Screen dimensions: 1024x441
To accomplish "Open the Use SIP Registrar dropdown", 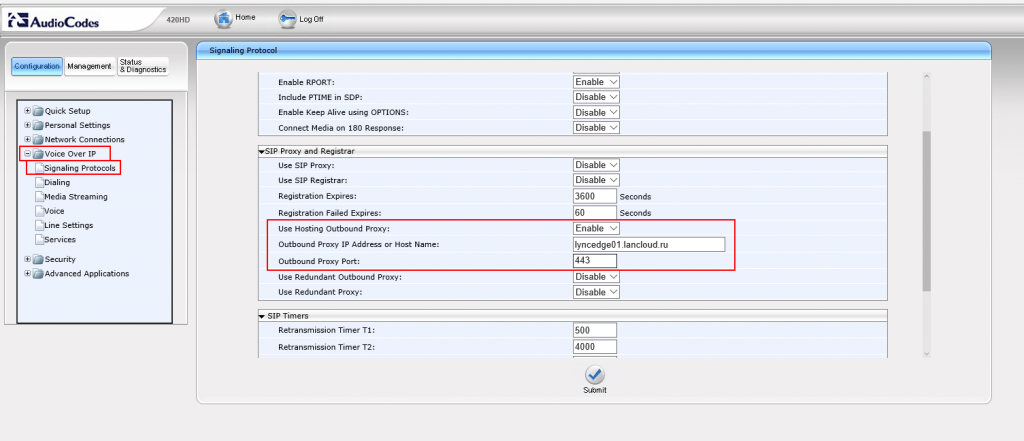I will 596,180.
